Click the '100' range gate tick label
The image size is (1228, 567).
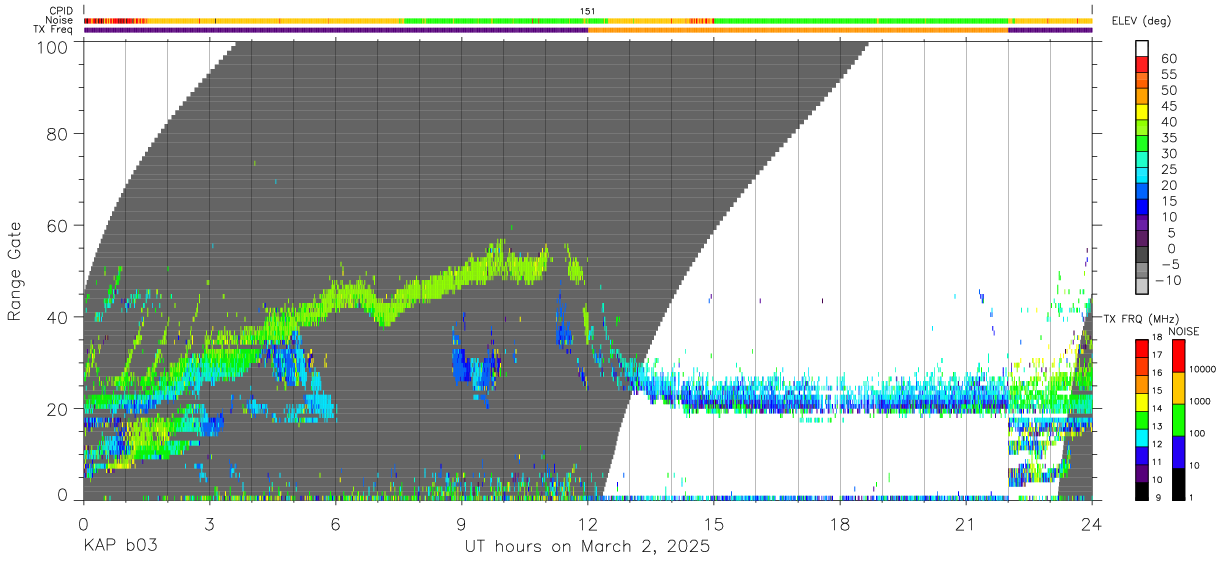coord(54,47)
